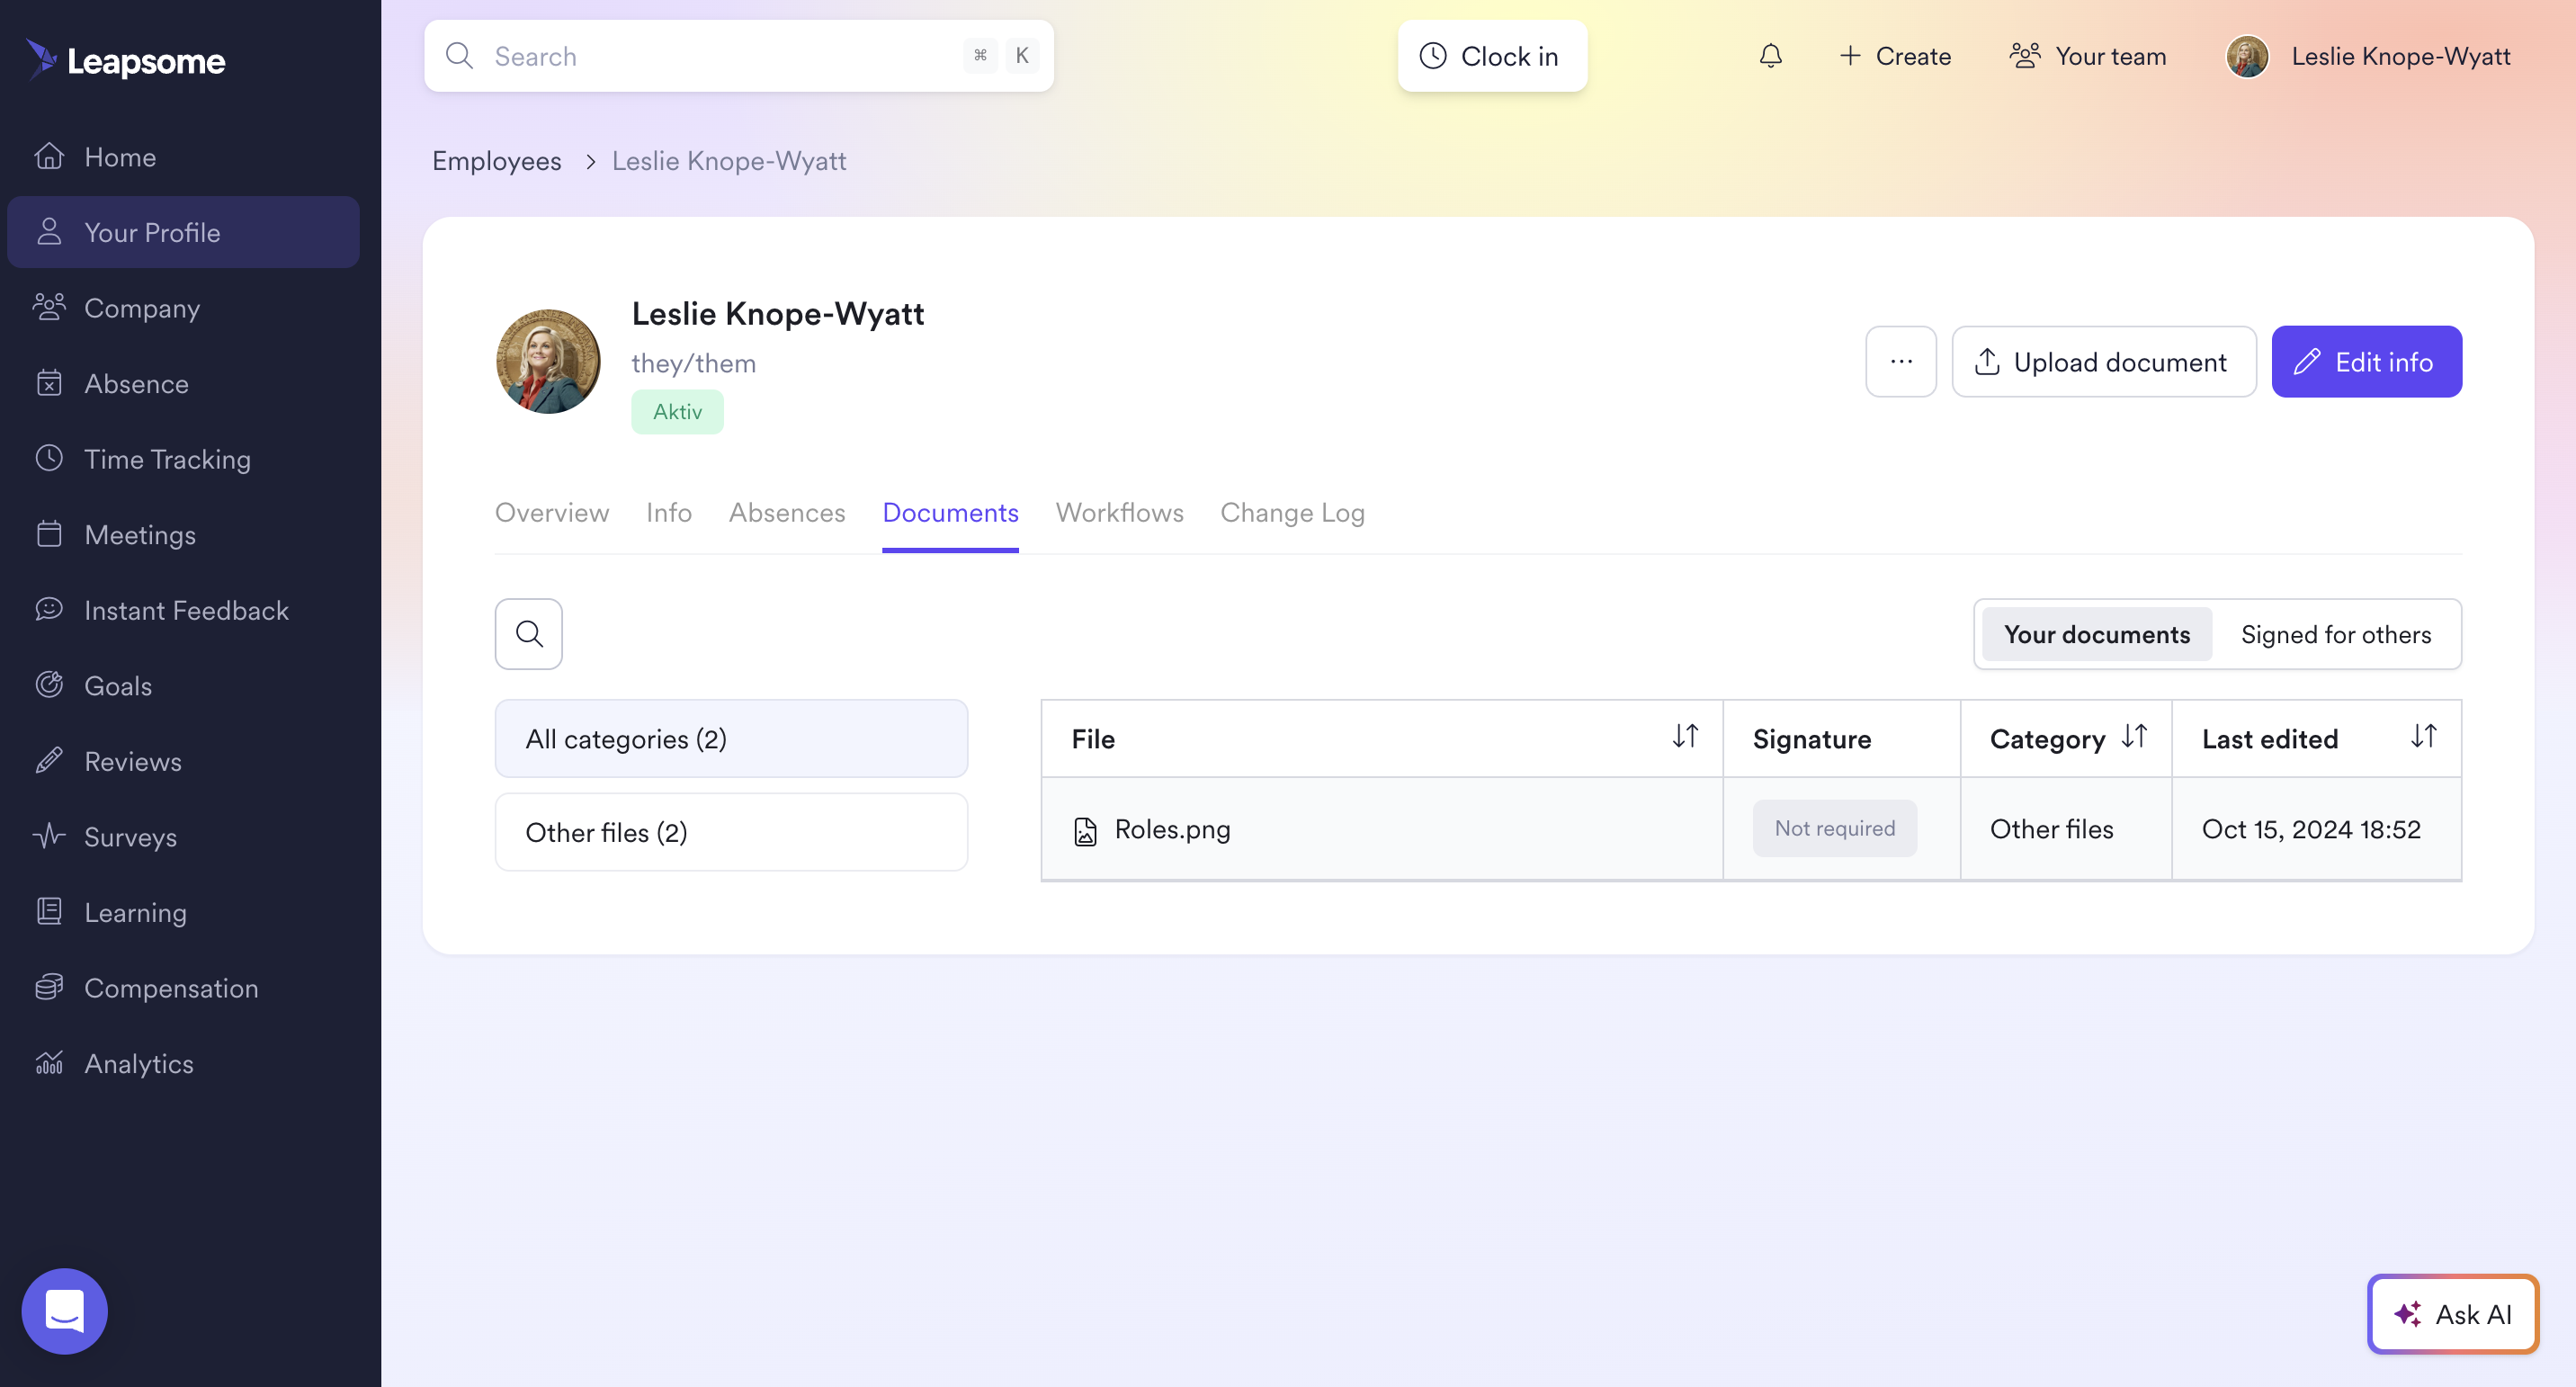Open the notifications bell icon
The width and height of the screenshot is (2576, 1387).
point(1770,56)
